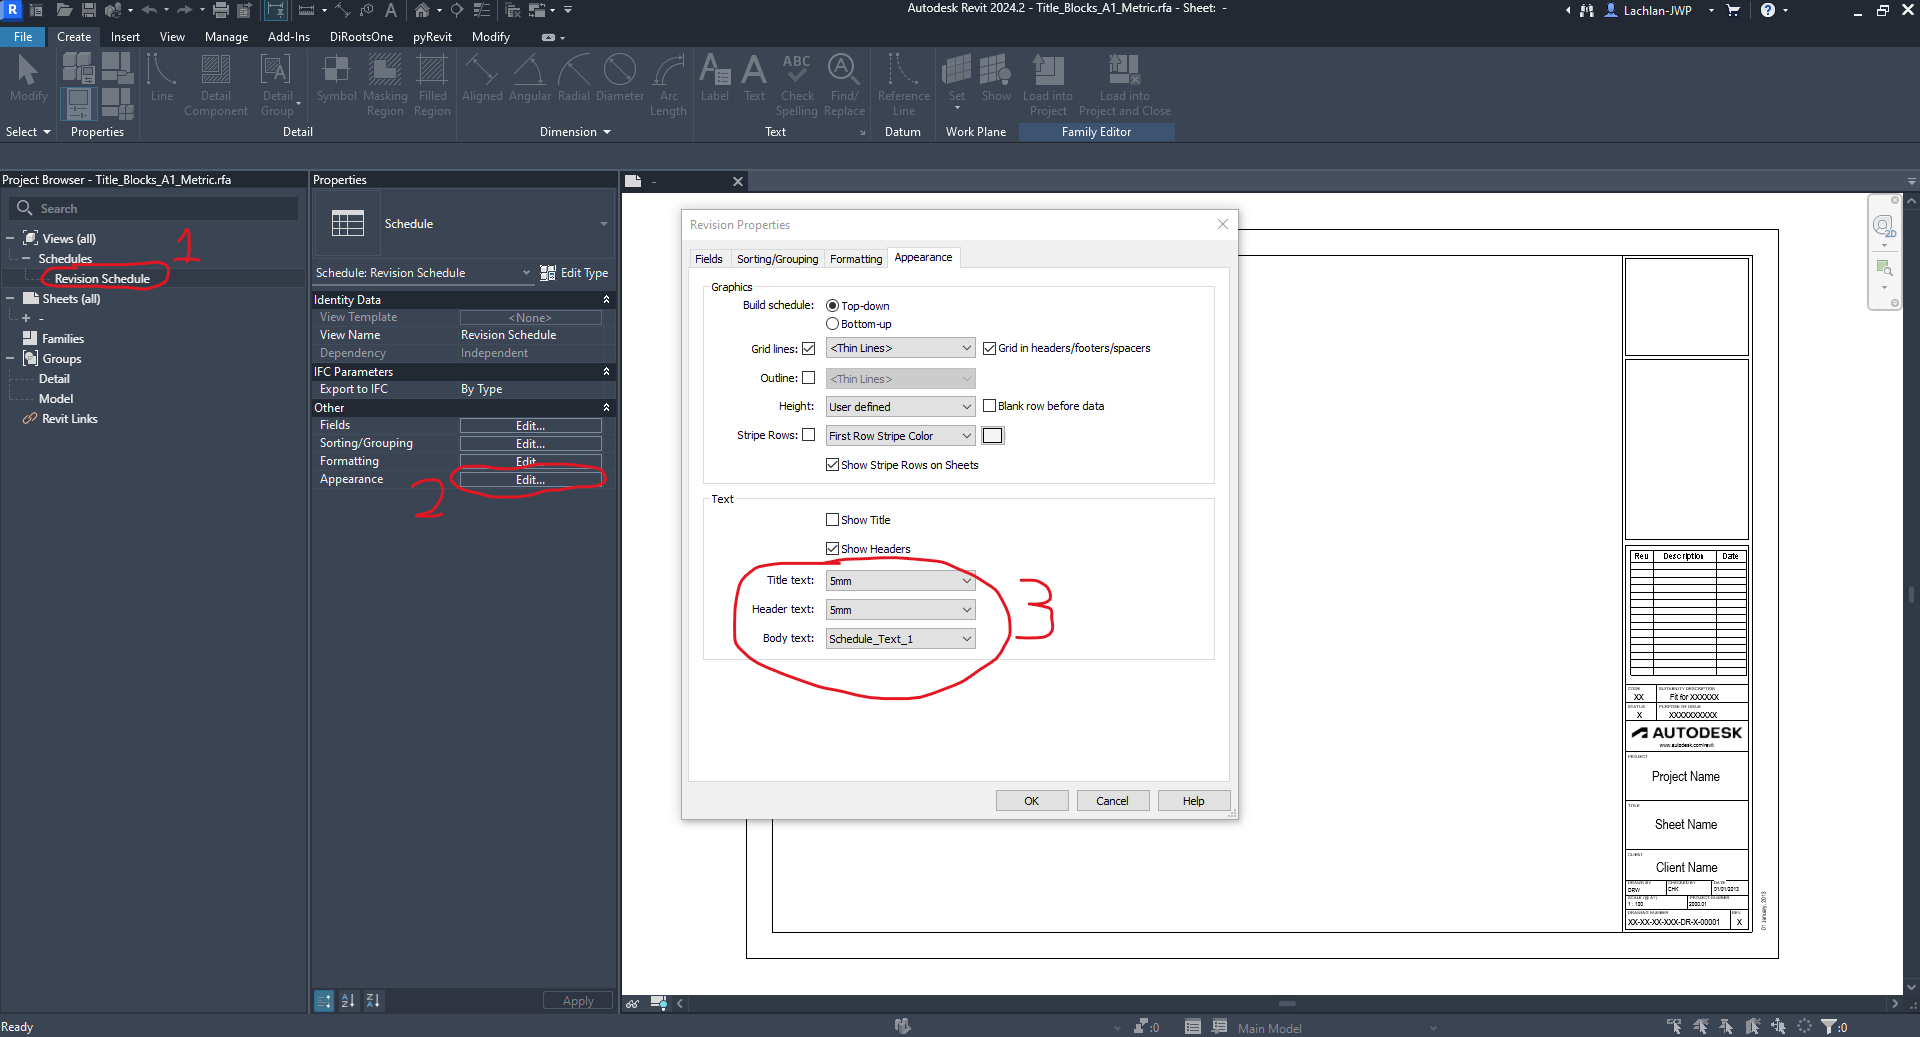
Task: Select the Symbol tool
Action: click(336, 78)
